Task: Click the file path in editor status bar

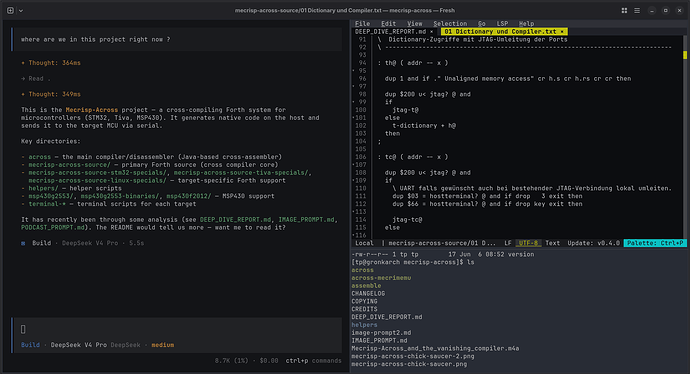Action: [442, 243]
